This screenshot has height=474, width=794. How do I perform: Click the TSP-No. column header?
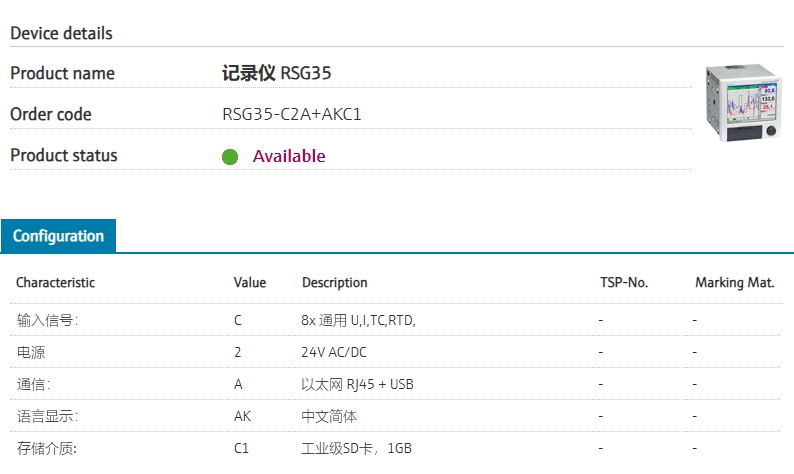[x=624, y=282]
